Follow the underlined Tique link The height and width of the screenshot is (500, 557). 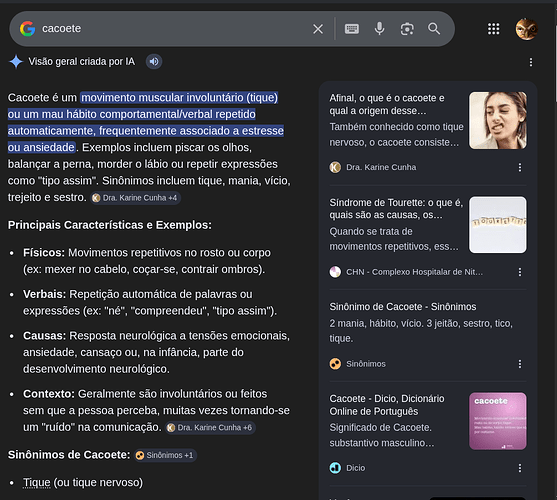click(x=37, y=482)
